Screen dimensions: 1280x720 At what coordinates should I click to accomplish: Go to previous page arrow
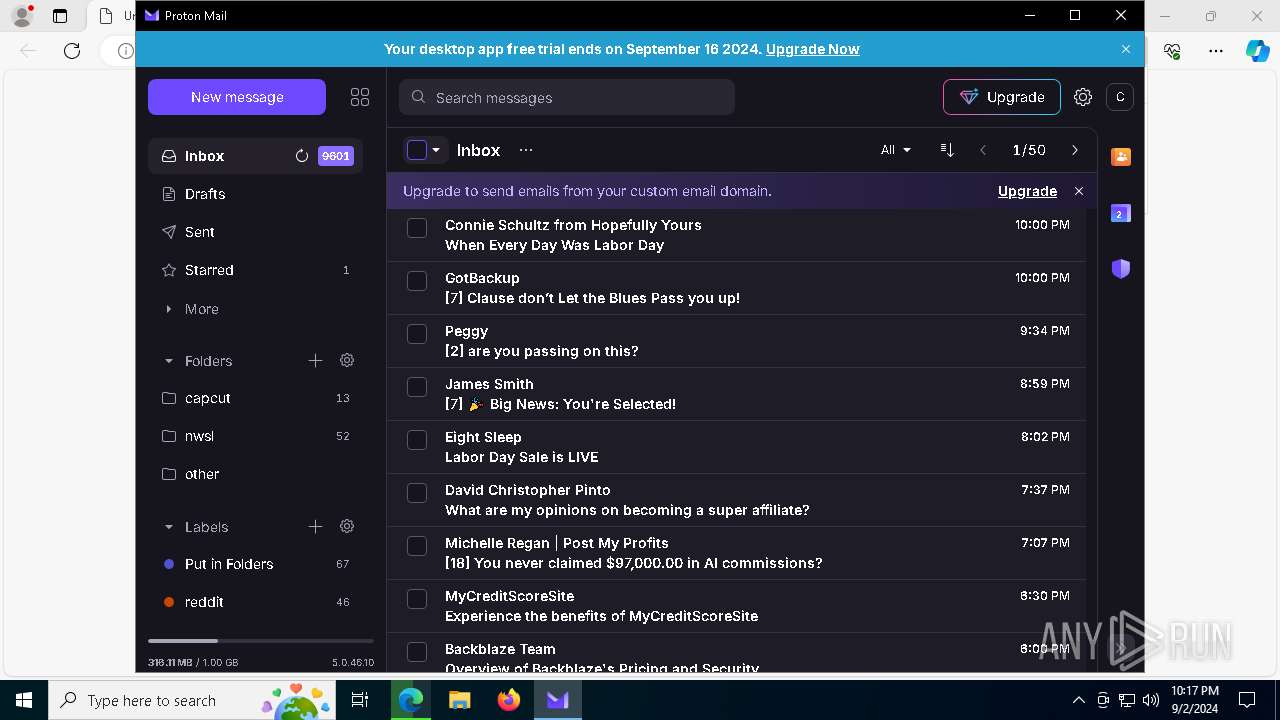(x=983, y=150)
